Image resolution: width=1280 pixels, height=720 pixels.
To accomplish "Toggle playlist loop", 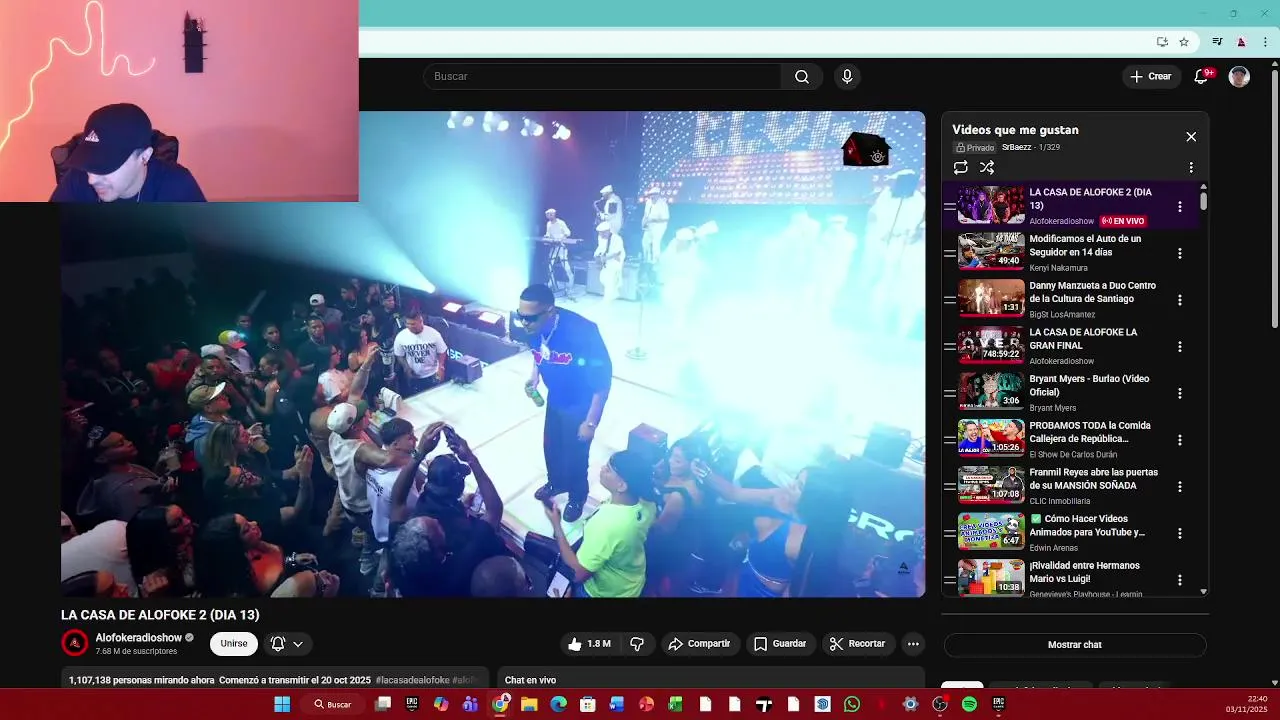I will click(960, 168).
